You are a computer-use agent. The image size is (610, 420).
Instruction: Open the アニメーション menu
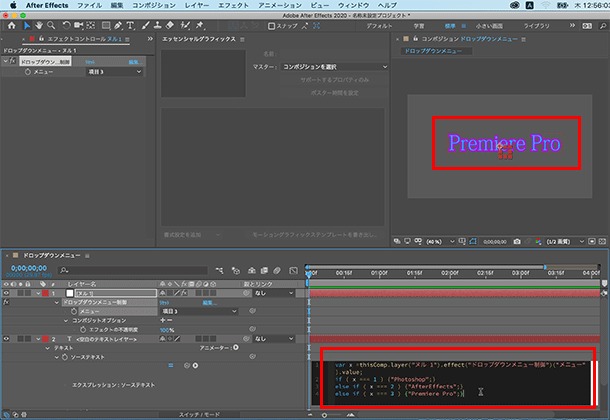point(280,5)
